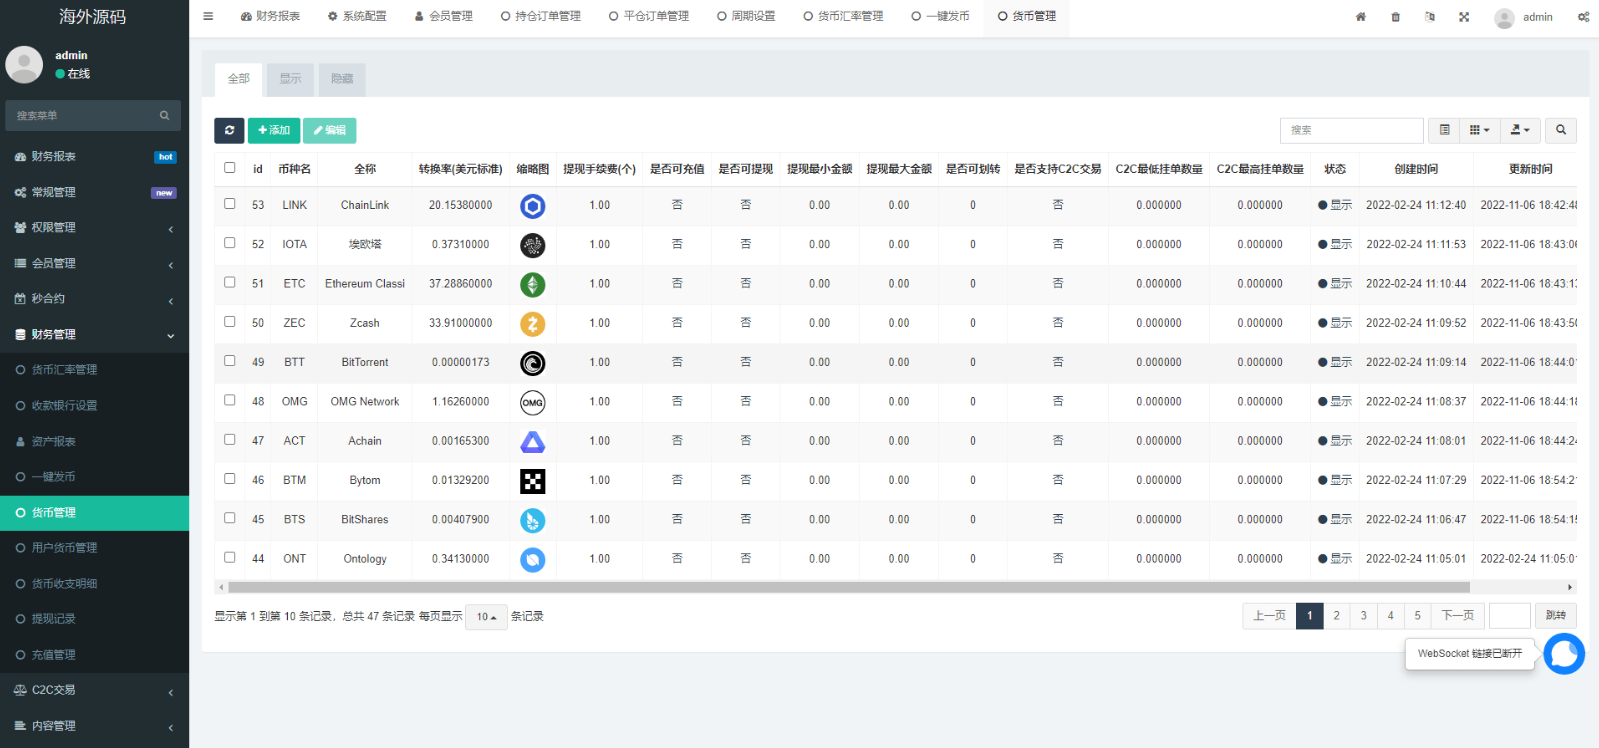Go to page 2 in pagination

(1336, 616)
